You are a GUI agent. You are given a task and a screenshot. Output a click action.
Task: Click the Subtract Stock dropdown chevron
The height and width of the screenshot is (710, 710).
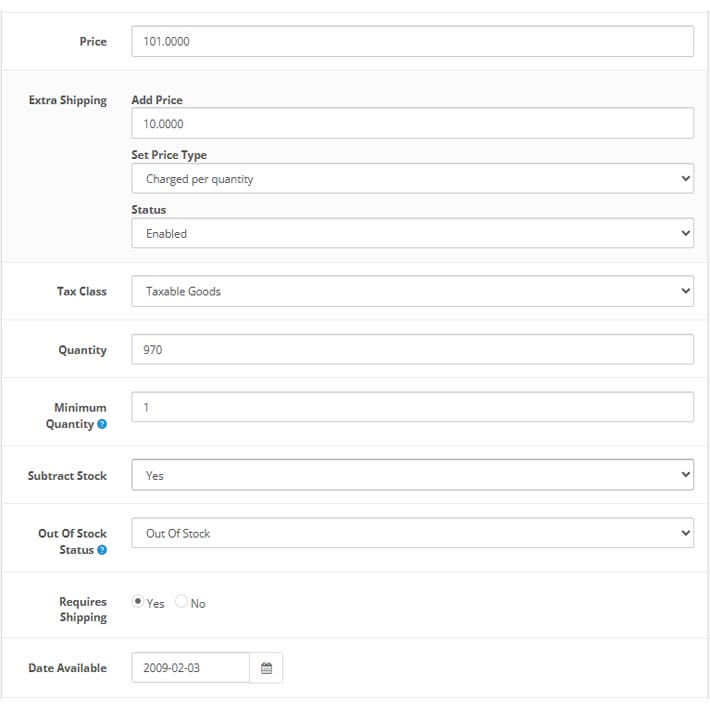686,475
